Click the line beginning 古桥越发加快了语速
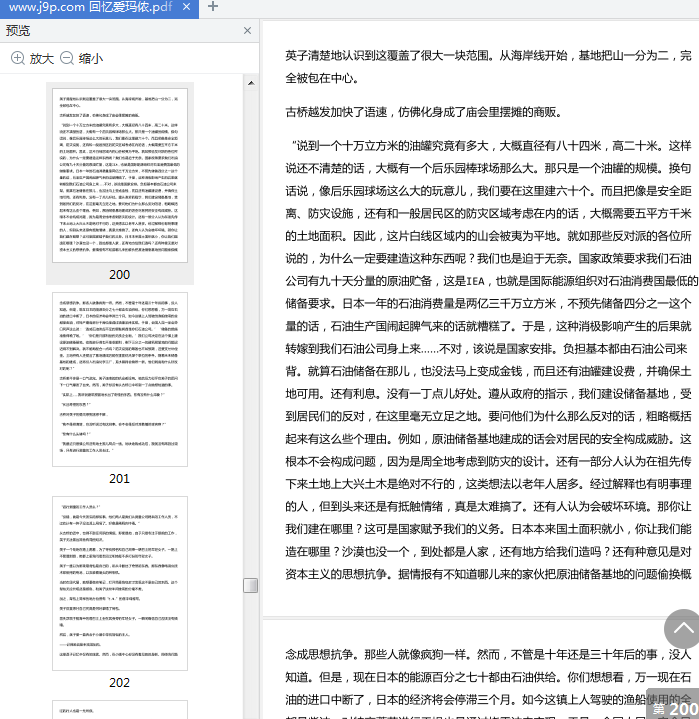Screen dimensions: 699x719 424,112
